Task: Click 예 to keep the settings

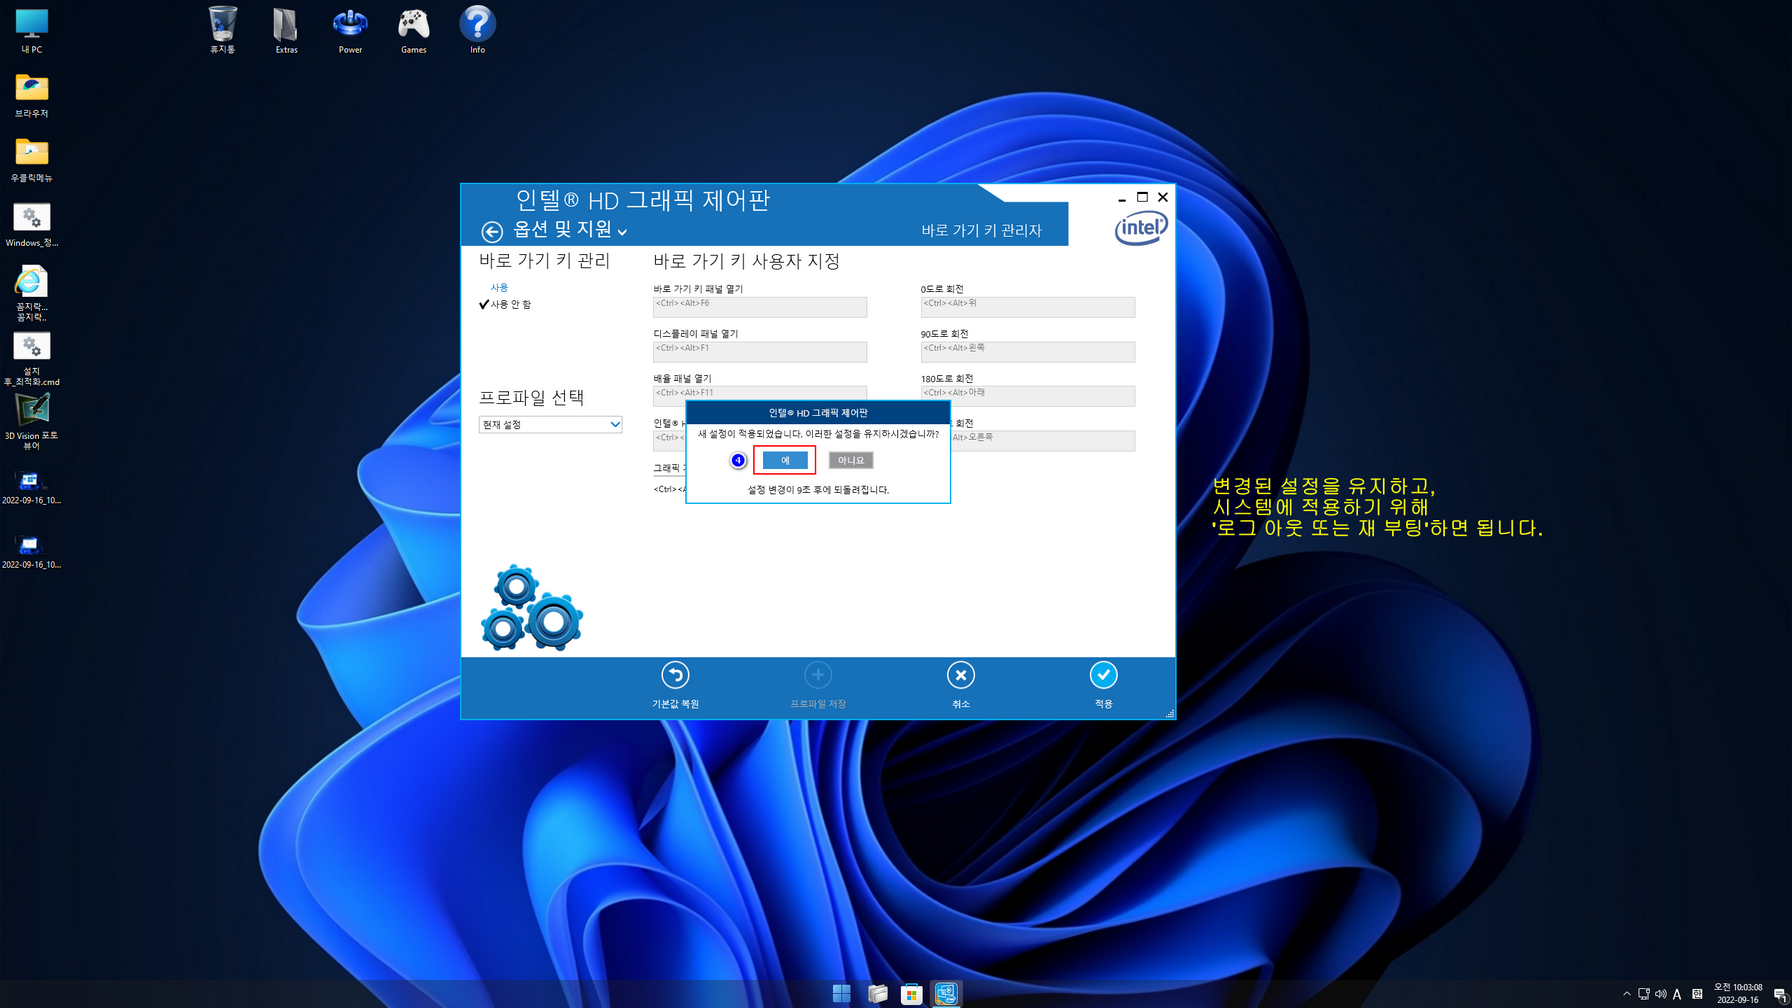Action: coord(785,460)
